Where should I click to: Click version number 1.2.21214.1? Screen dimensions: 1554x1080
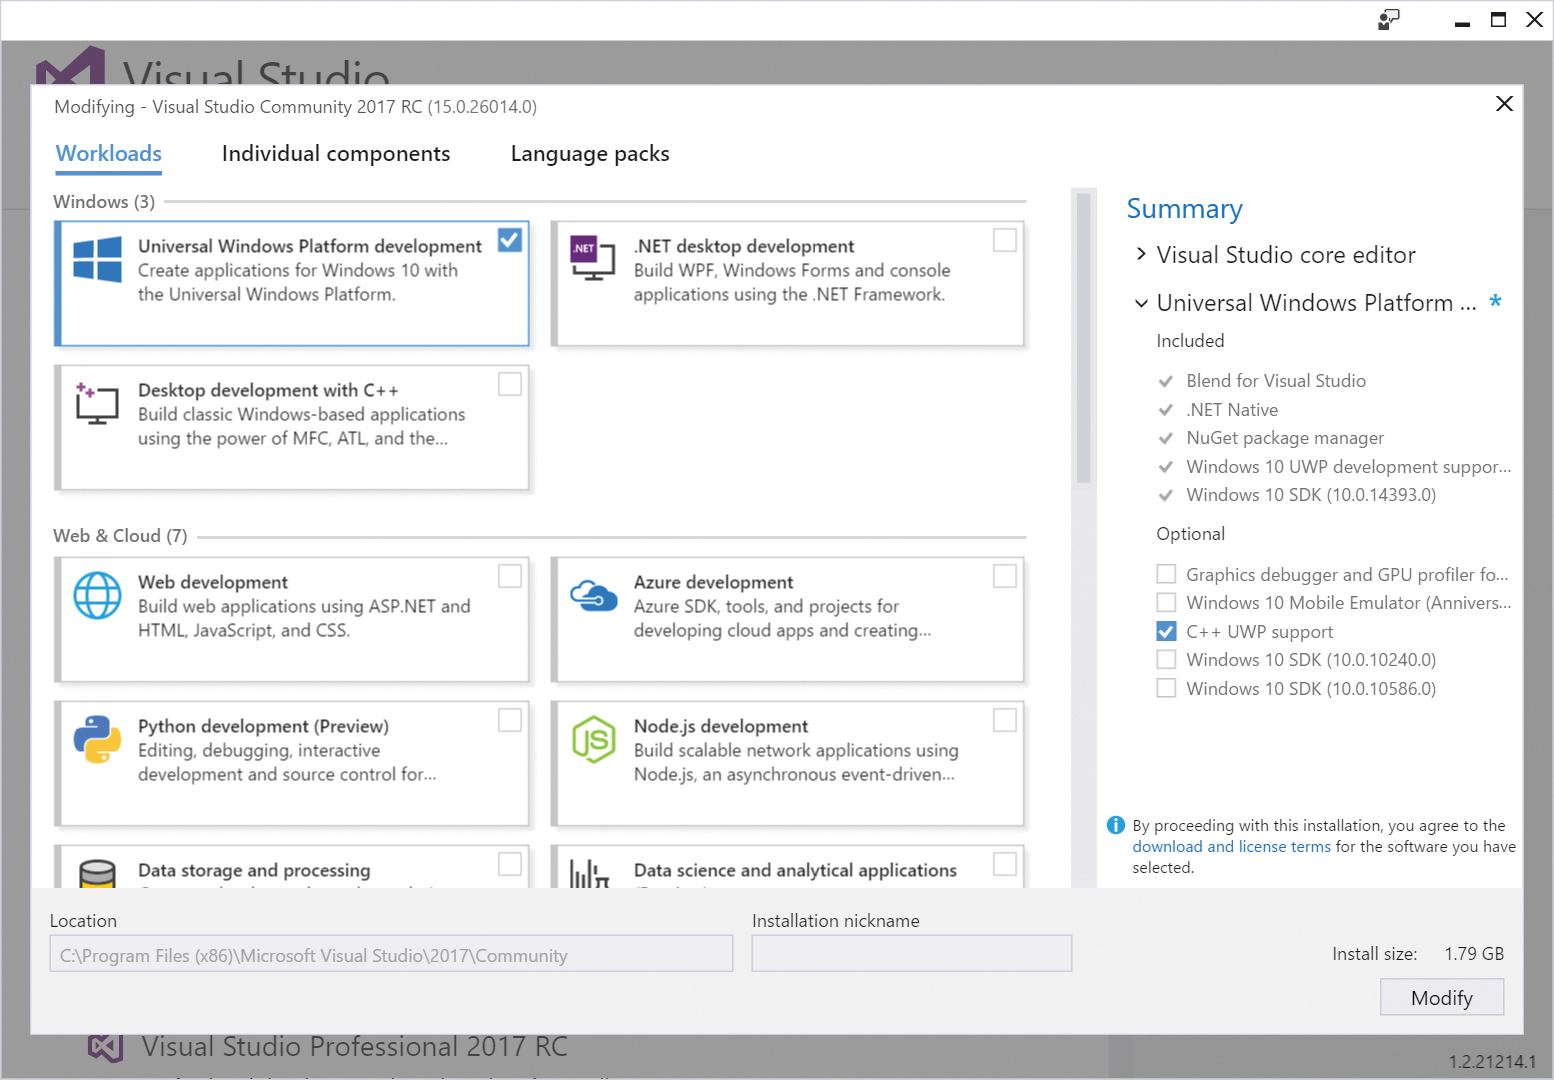click(1492, 1061)
